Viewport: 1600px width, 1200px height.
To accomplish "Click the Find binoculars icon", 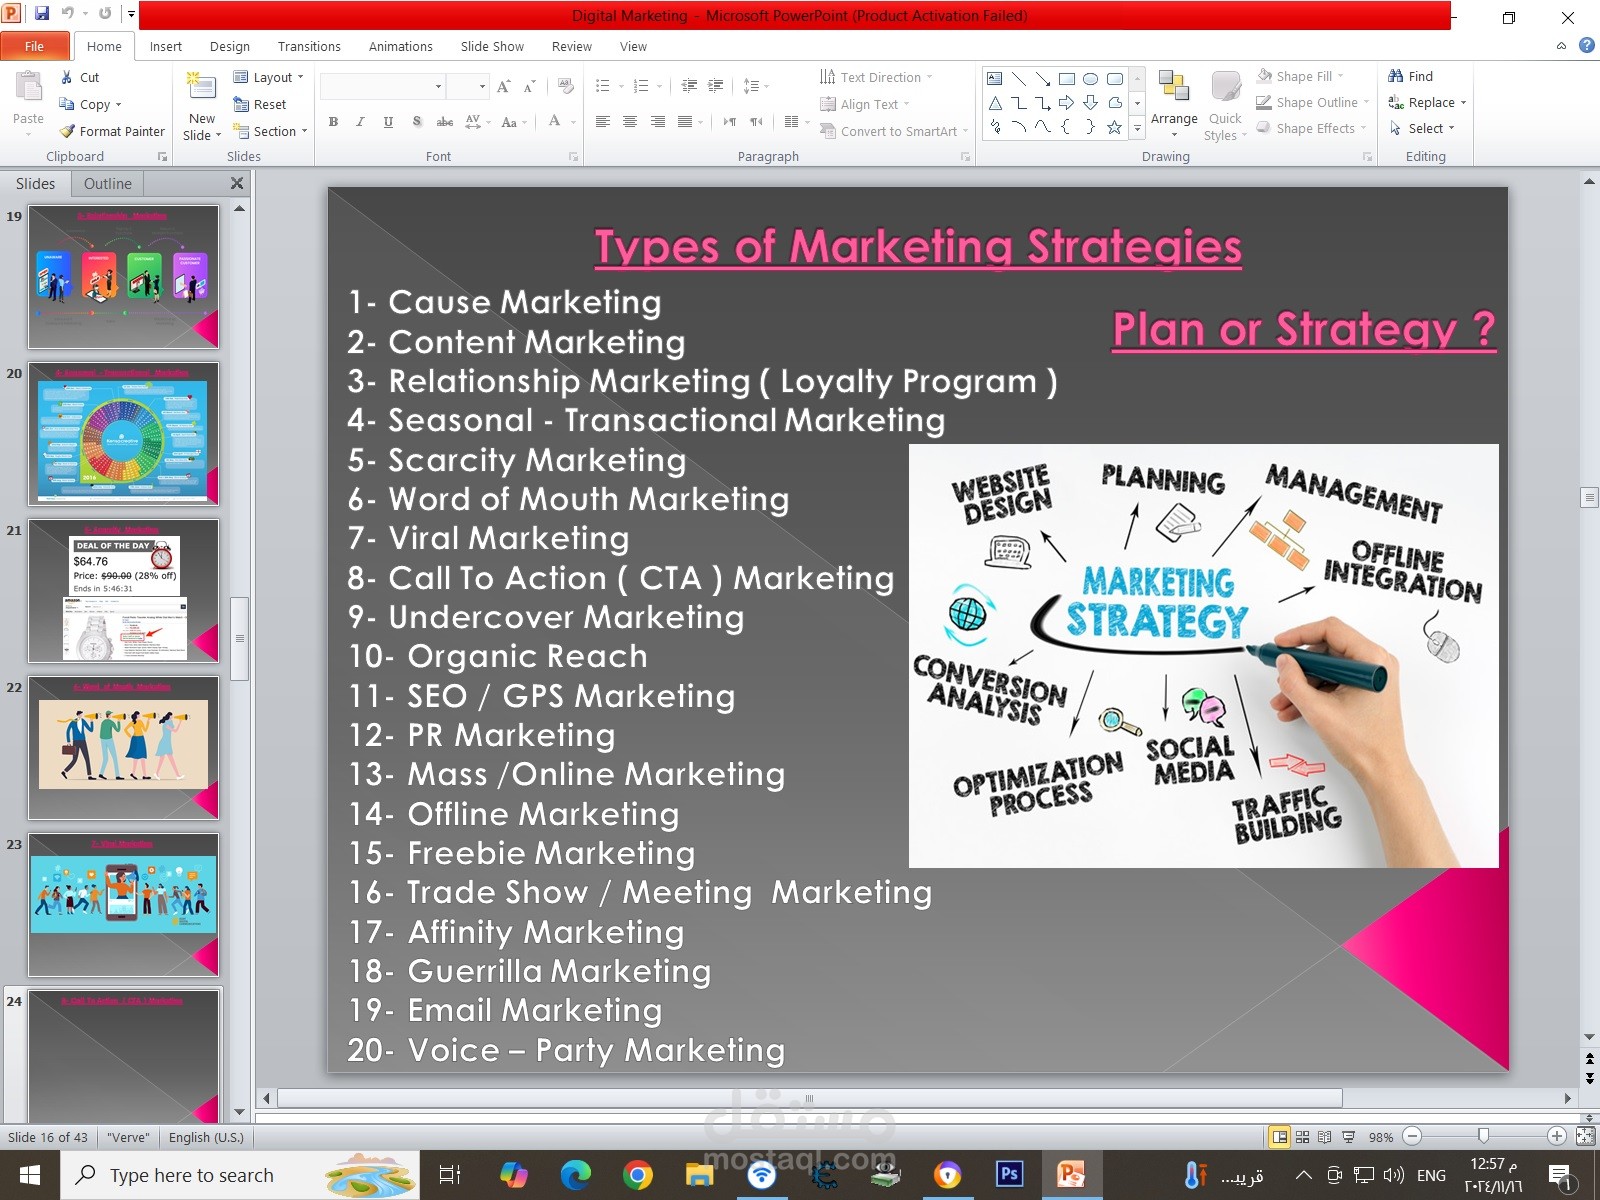I will (1396, 76).
